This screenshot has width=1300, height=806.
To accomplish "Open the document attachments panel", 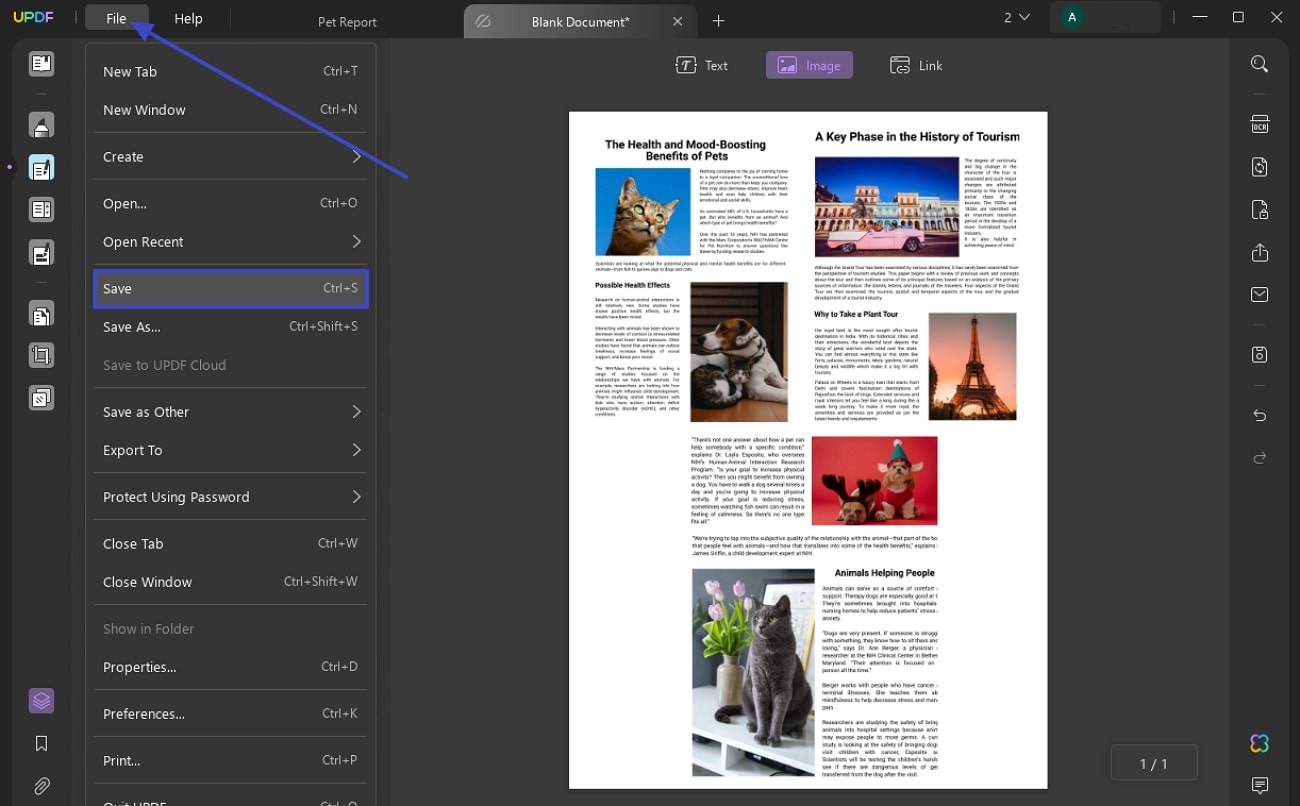I will (41, 786).
